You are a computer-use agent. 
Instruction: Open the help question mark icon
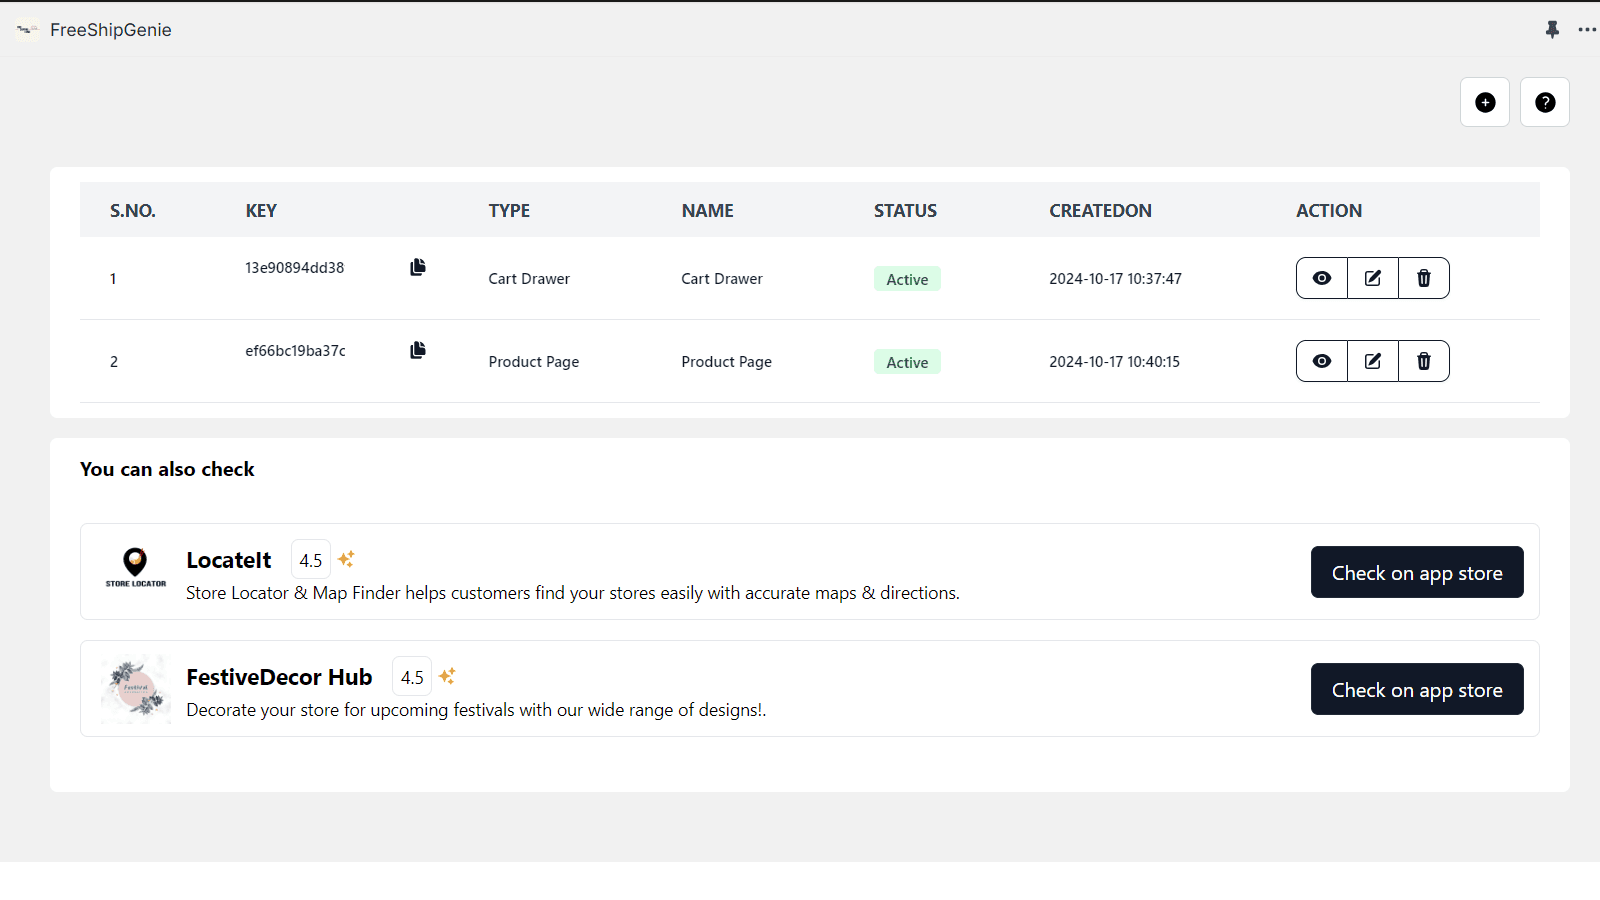[1545, 102]
